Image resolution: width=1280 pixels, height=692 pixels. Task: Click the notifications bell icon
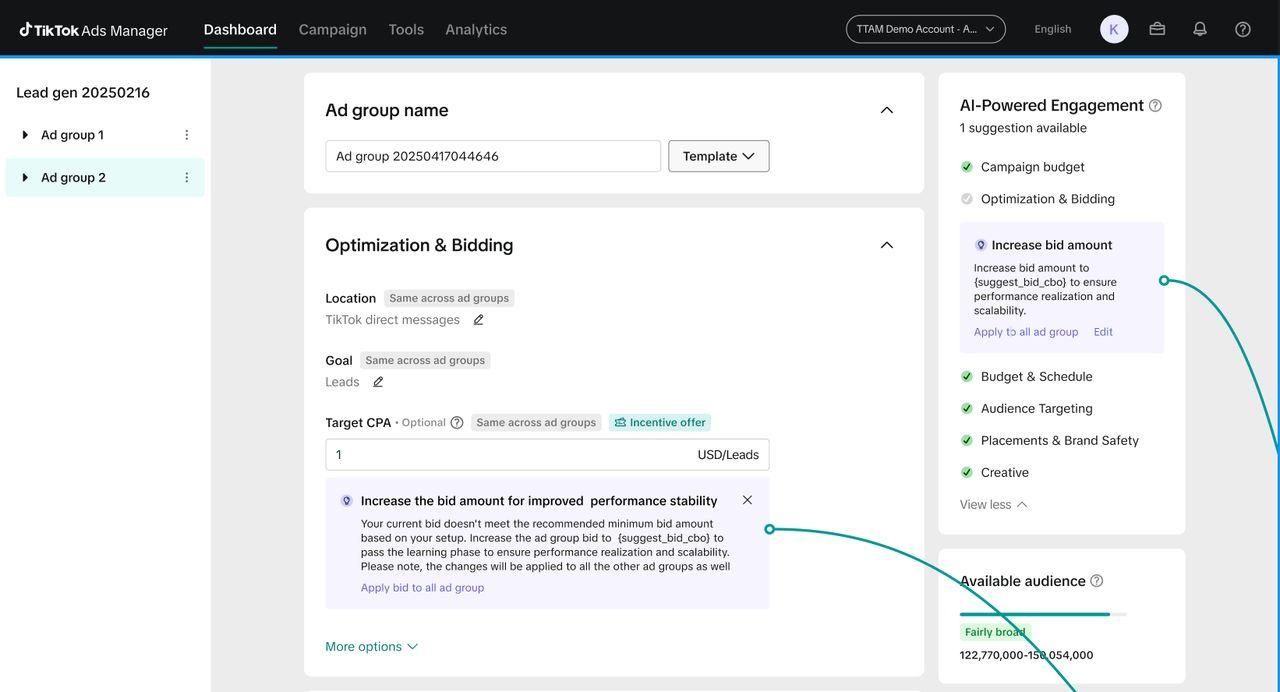1200,29
